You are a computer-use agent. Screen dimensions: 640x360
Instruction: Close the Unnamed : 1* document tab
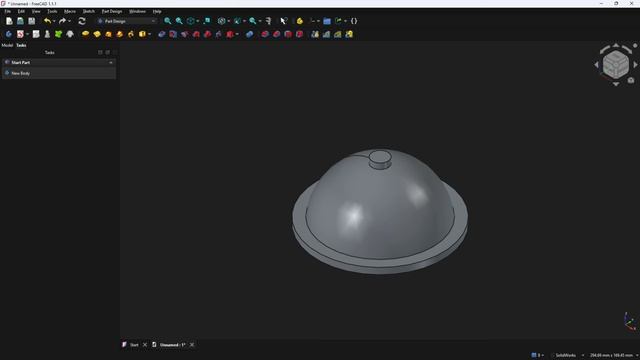[x=192, y=345]
